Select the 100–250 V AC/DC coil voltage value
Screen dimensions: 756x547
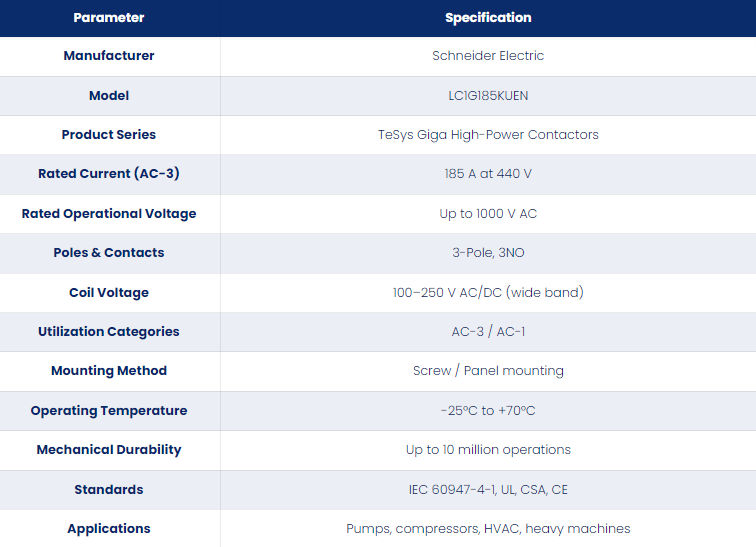[488, 293]
